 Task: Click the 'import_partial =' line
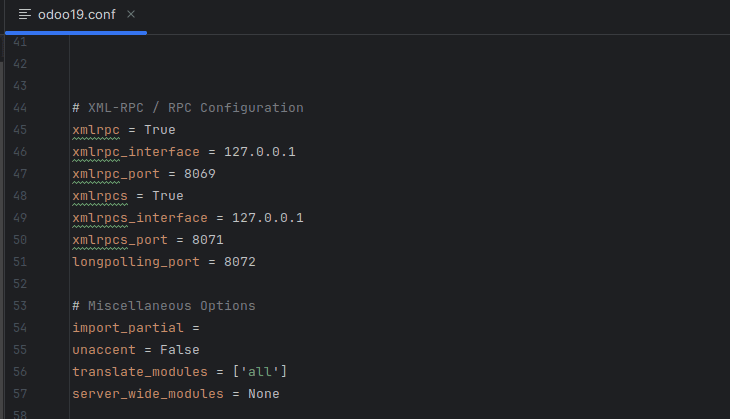136,328
